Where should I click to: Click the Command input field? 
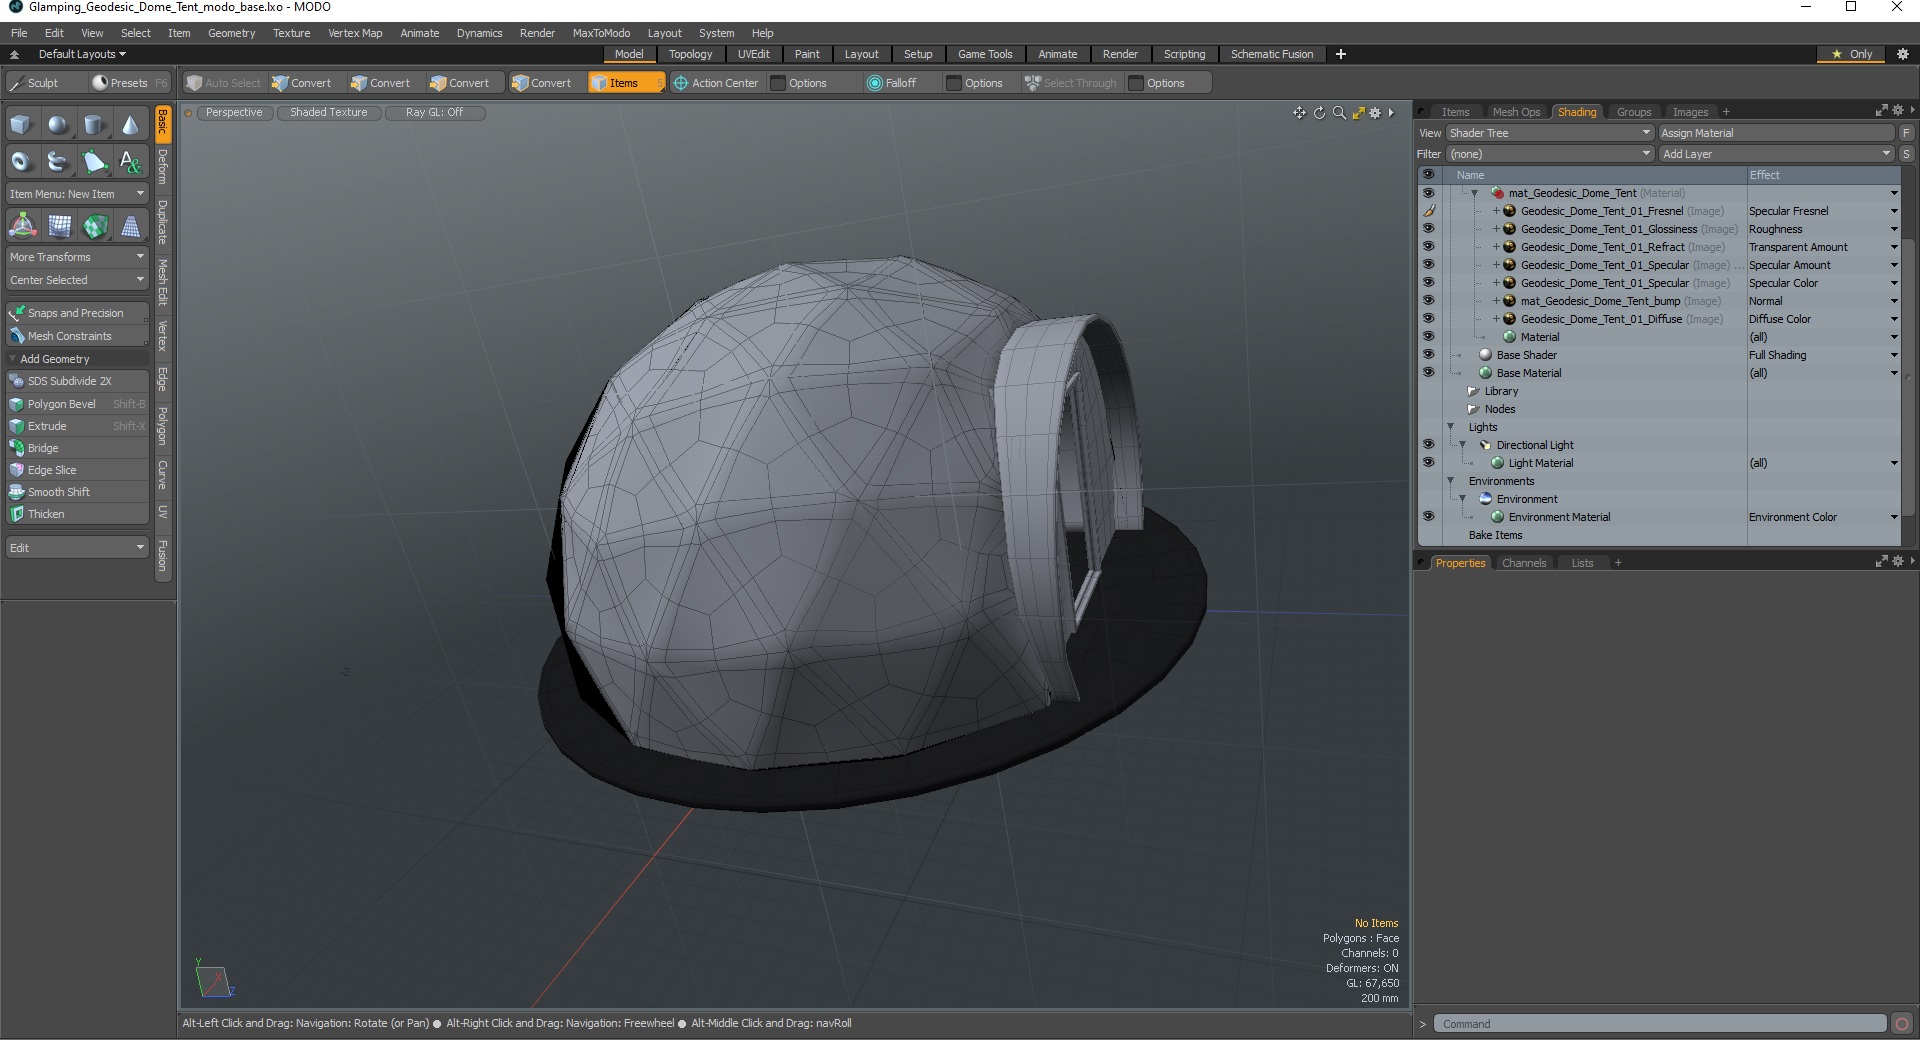click(1660, 1024)
